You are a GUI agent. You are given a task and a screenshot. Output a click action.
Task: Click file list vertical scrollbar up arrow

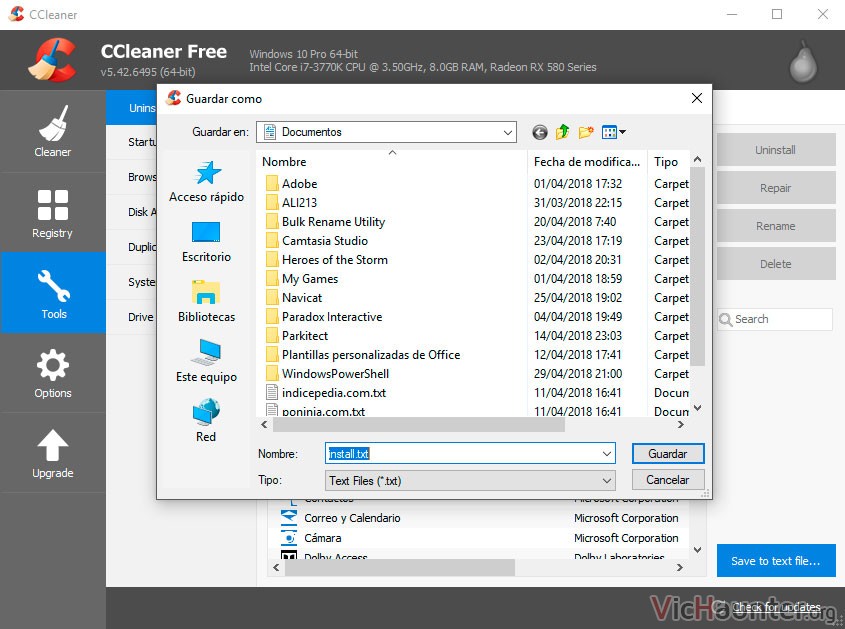[x=697, y=159]
